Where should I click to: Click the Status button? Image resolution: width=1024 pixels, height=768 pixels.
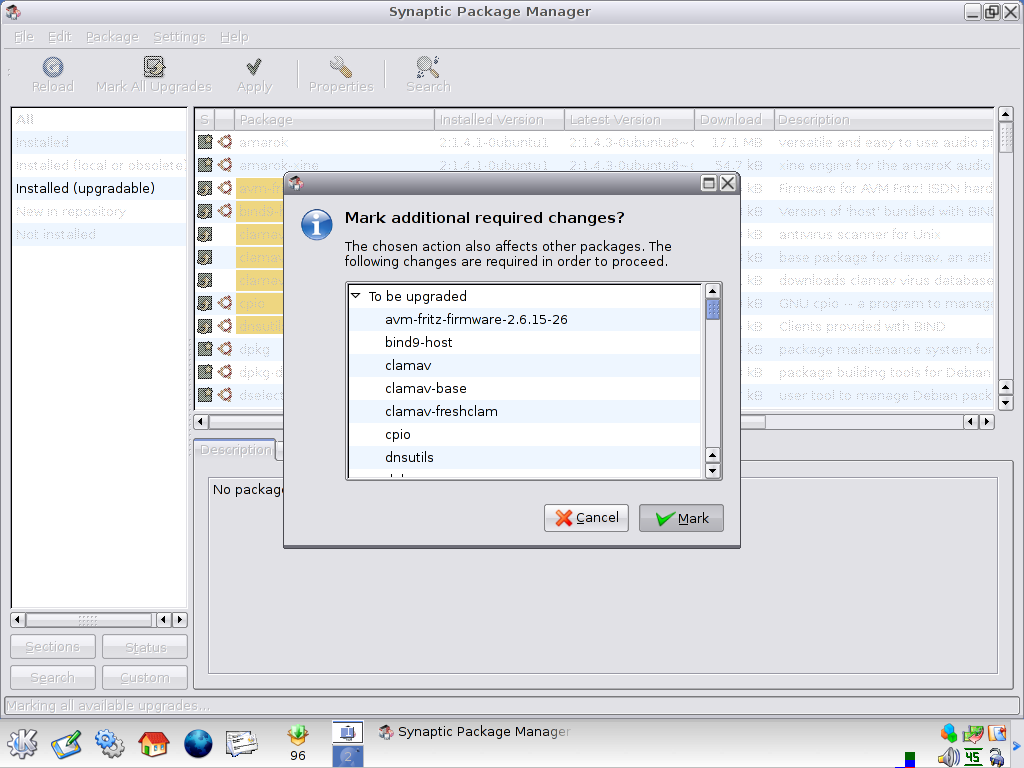(145, 647)
